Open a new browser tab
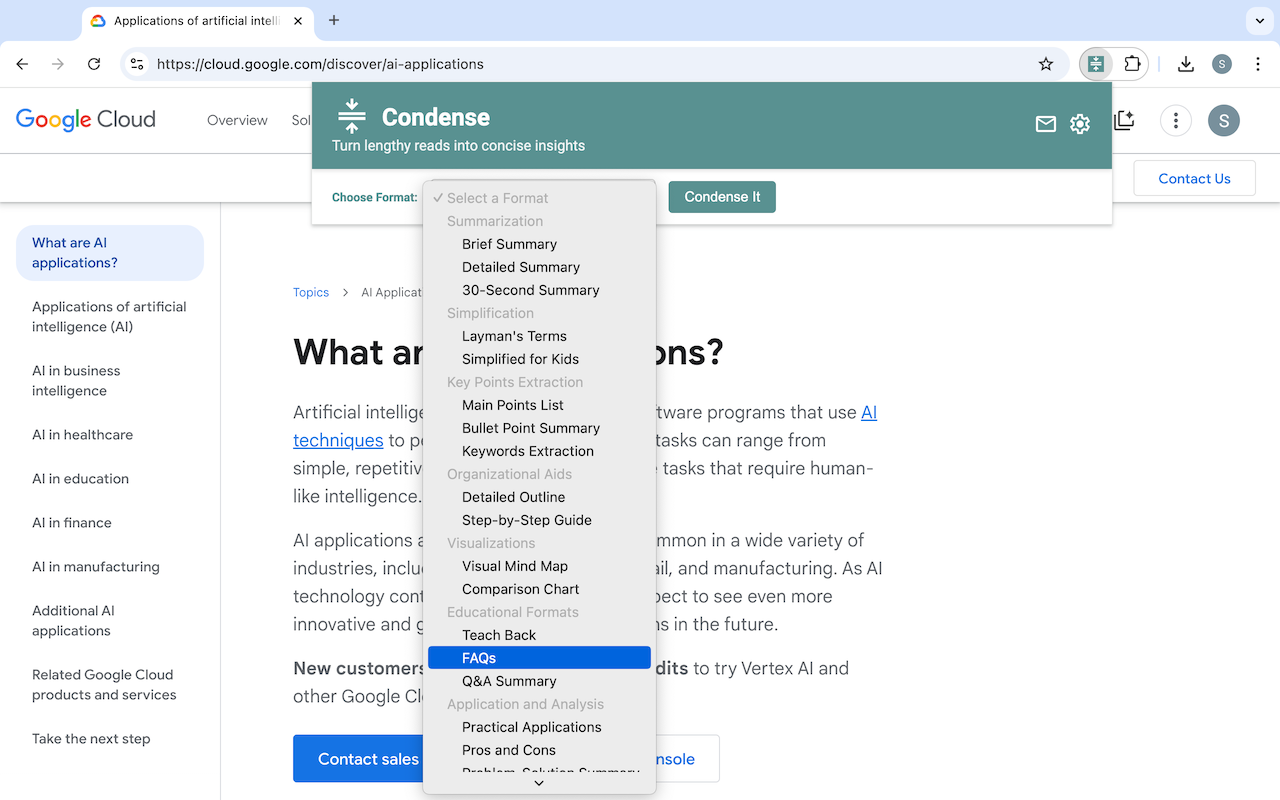Image resolution: width=1280 pixels, height=800 pixels. coord(334,20)
